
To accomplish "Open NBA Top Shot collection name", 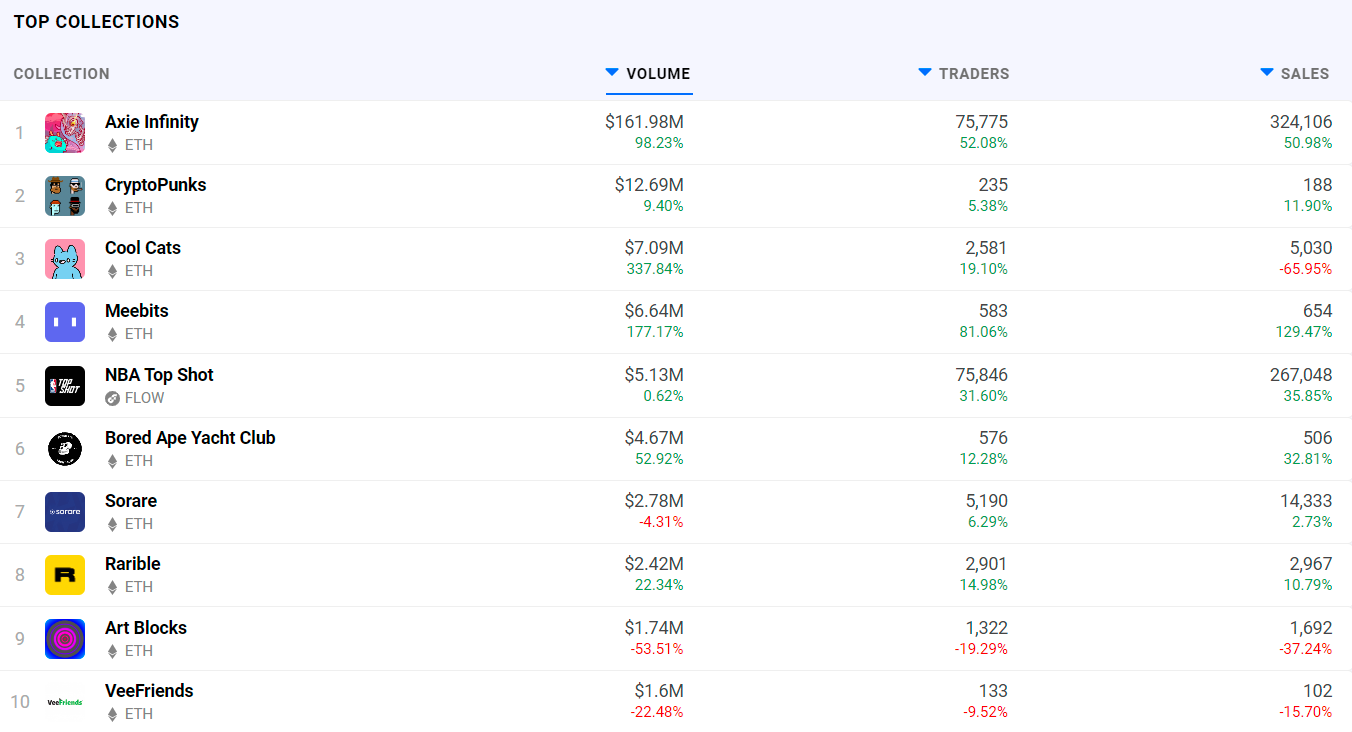I will pyautogui.click(x=160, y=375).
